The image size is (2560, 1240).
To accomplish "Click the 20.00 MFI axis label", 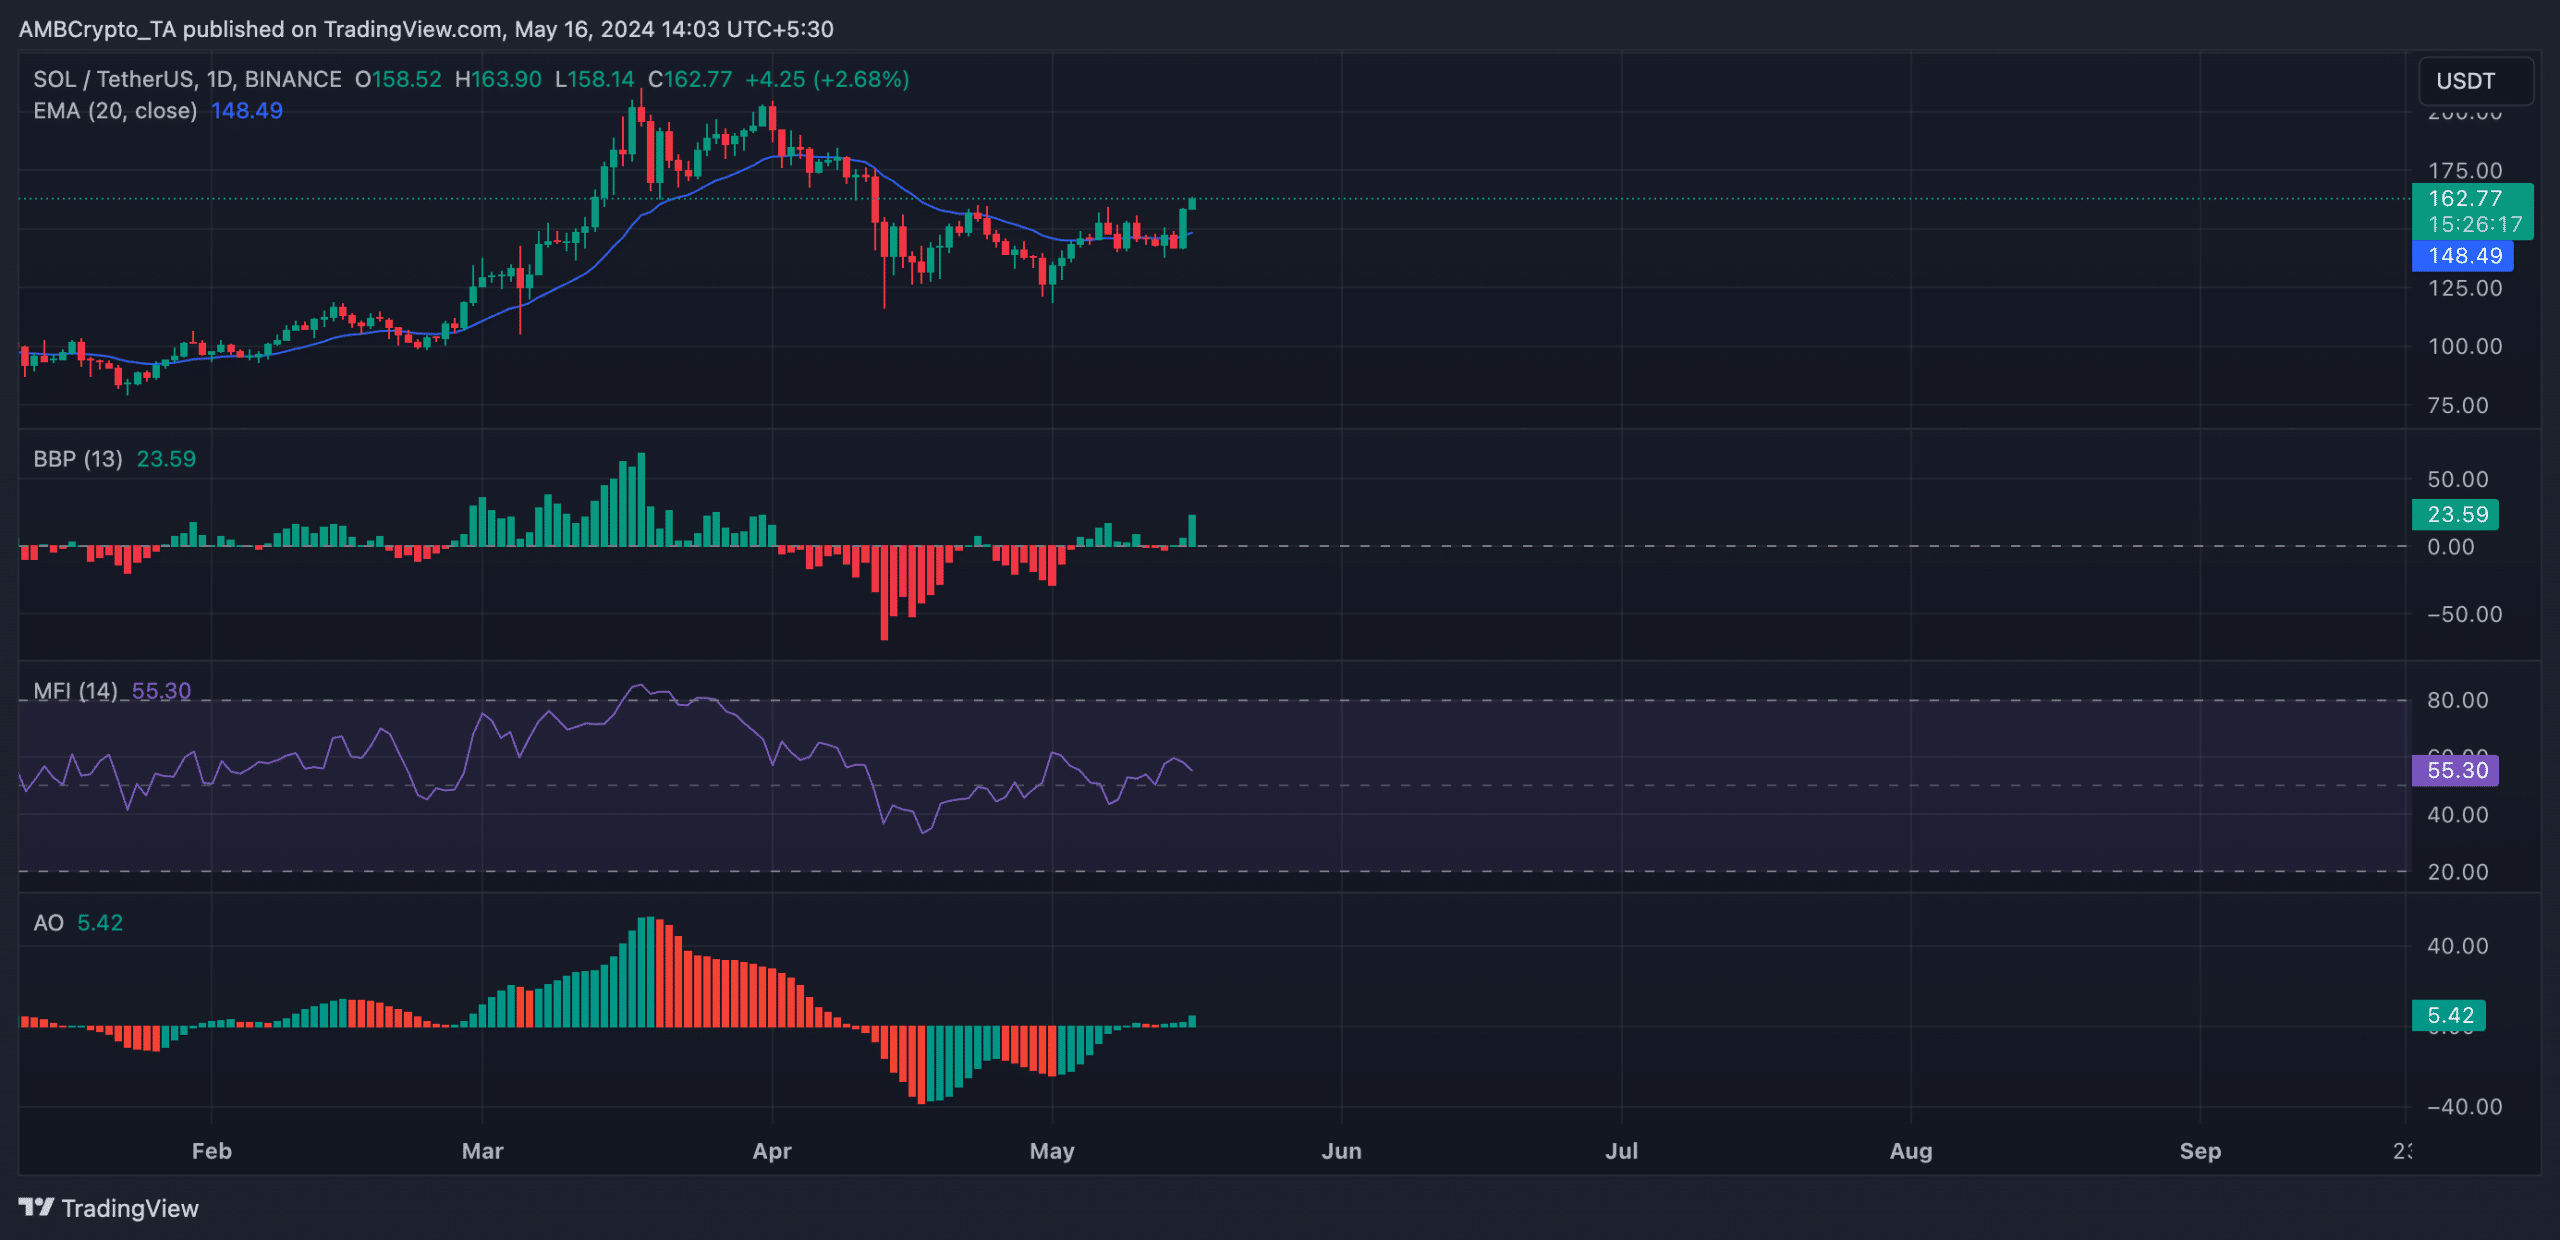I will pyautogui.click(x=2458, y=872).
